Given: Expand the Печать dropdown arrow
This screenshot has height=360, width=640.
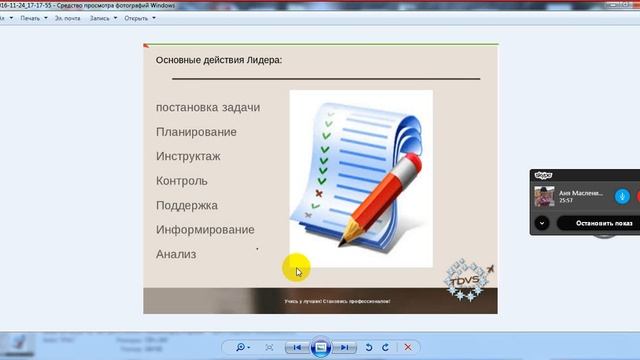Looking at the screenshot, I should pyautogui.click(x=46, y=18).
